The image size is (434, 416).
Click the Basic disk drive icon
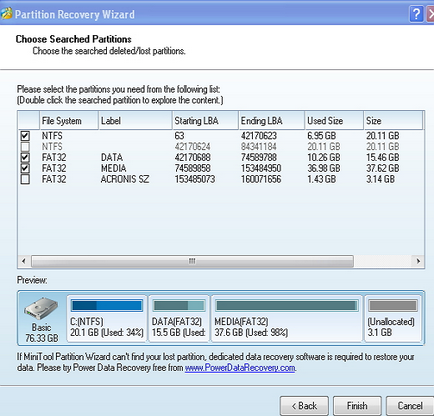point(41,308)
